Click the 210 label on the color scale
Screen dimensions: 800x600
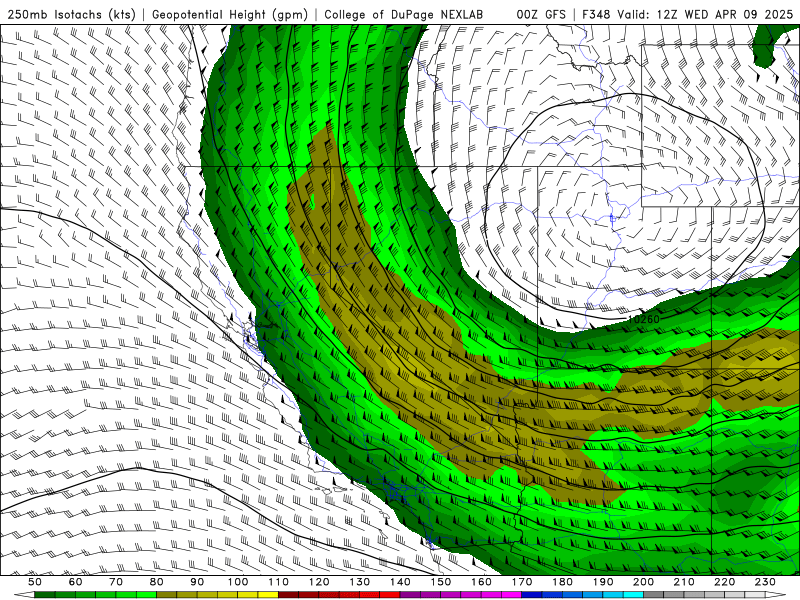pyautogui.click(x=684, y=582)
